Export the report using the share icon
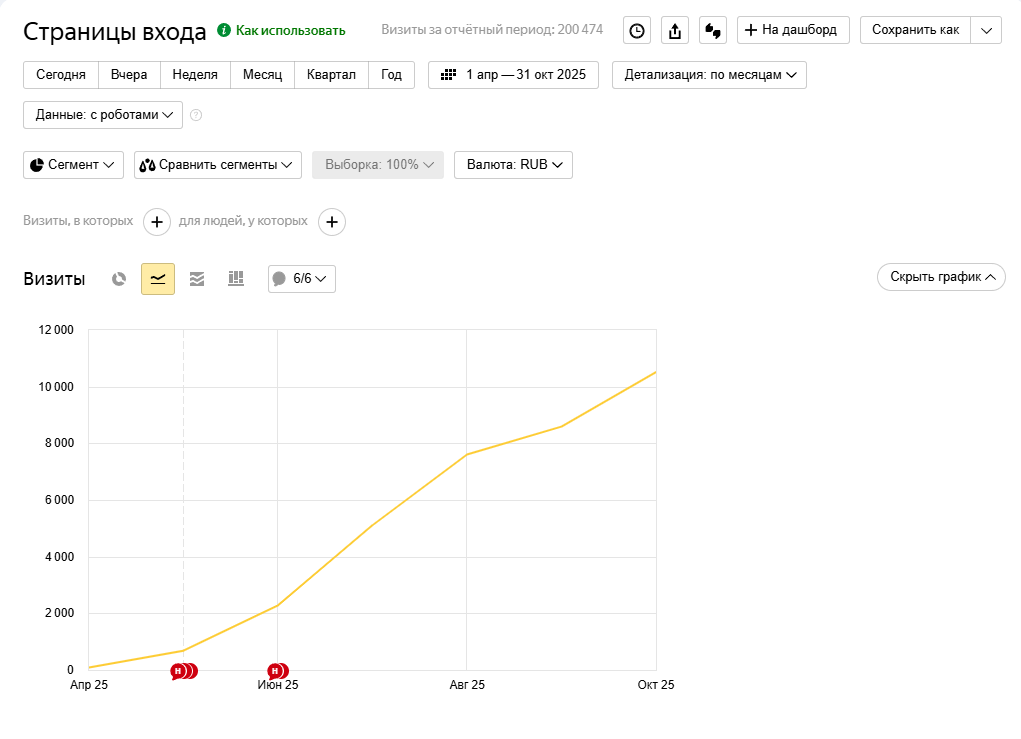This screenshot has height=739, width=1021. click(674, 30)
